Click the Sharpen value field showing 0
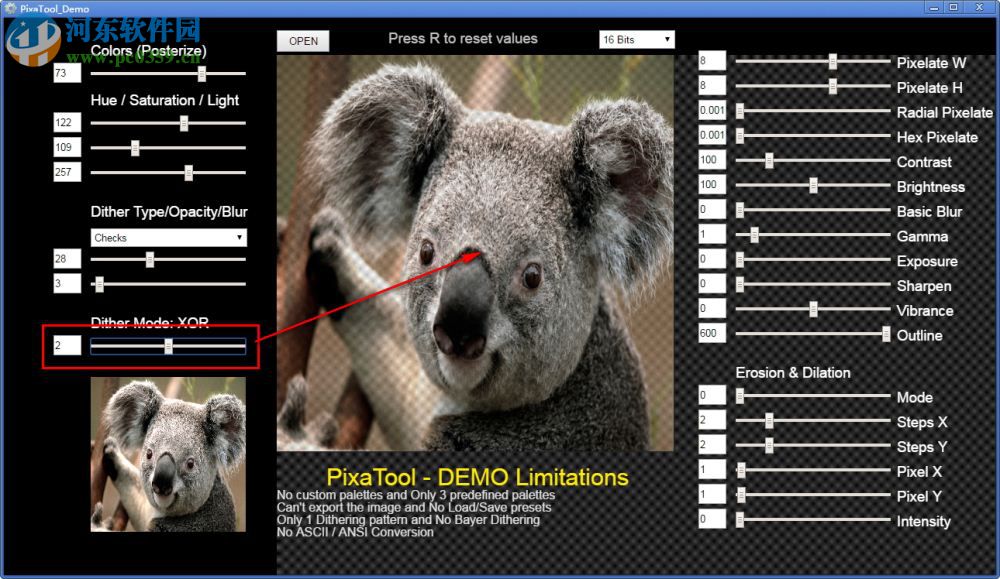 pos(711,285)
